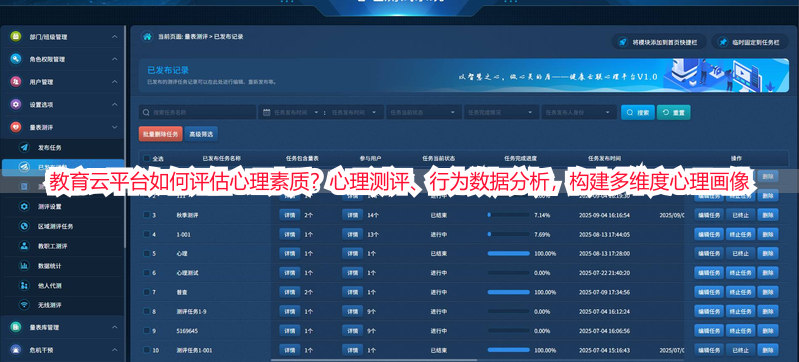Image resolution: width=799 pixels, height=362 pixels.
Task: Click 任务包含量表 详情 for 测评任务1-9 row
Action: coord(289,311)
